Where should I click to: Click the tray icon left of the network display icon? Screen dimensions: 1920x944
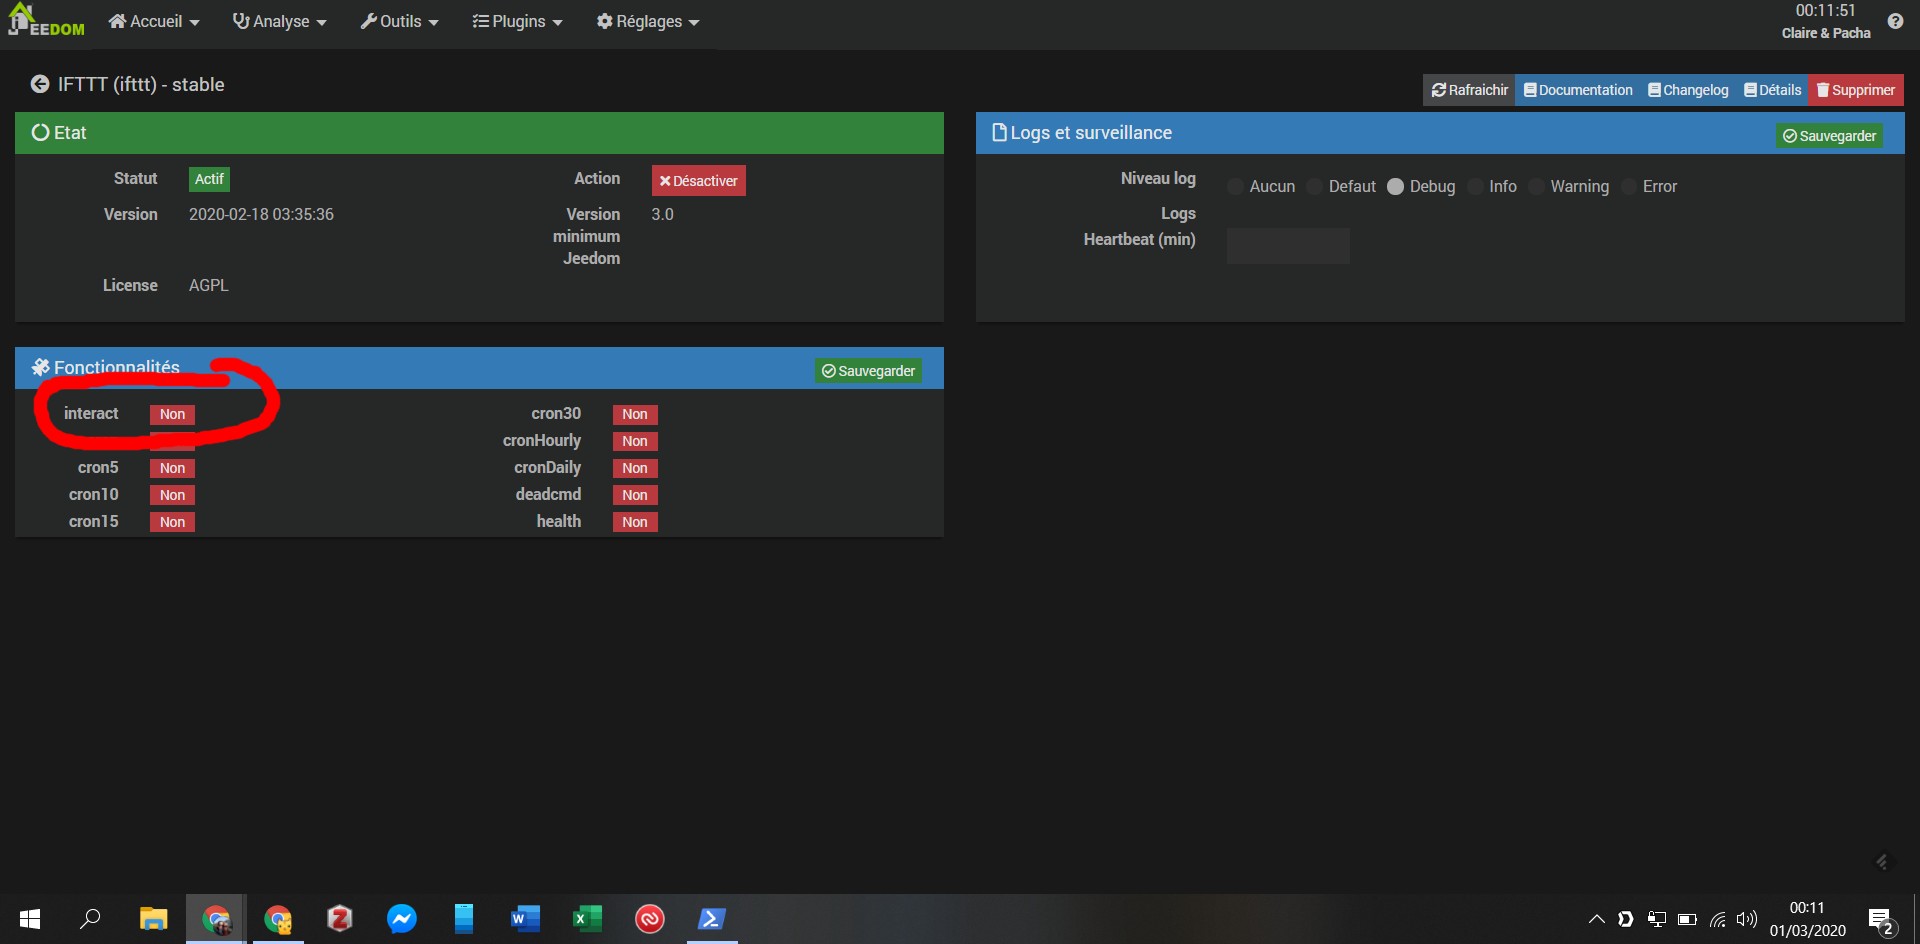[1626, 920]
